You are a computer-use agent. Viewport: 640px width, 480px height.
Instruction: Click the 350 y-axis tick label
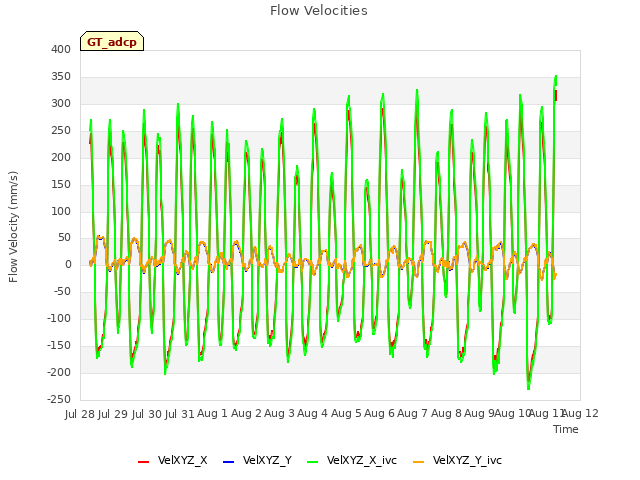61,76
